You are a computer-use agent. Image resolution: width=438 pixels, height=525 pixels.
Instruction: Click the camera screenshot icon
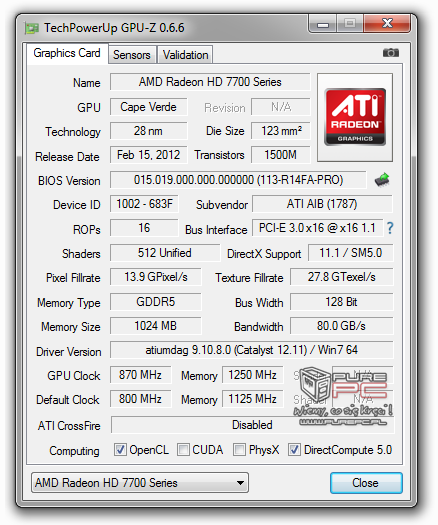[x=391, y=53]
